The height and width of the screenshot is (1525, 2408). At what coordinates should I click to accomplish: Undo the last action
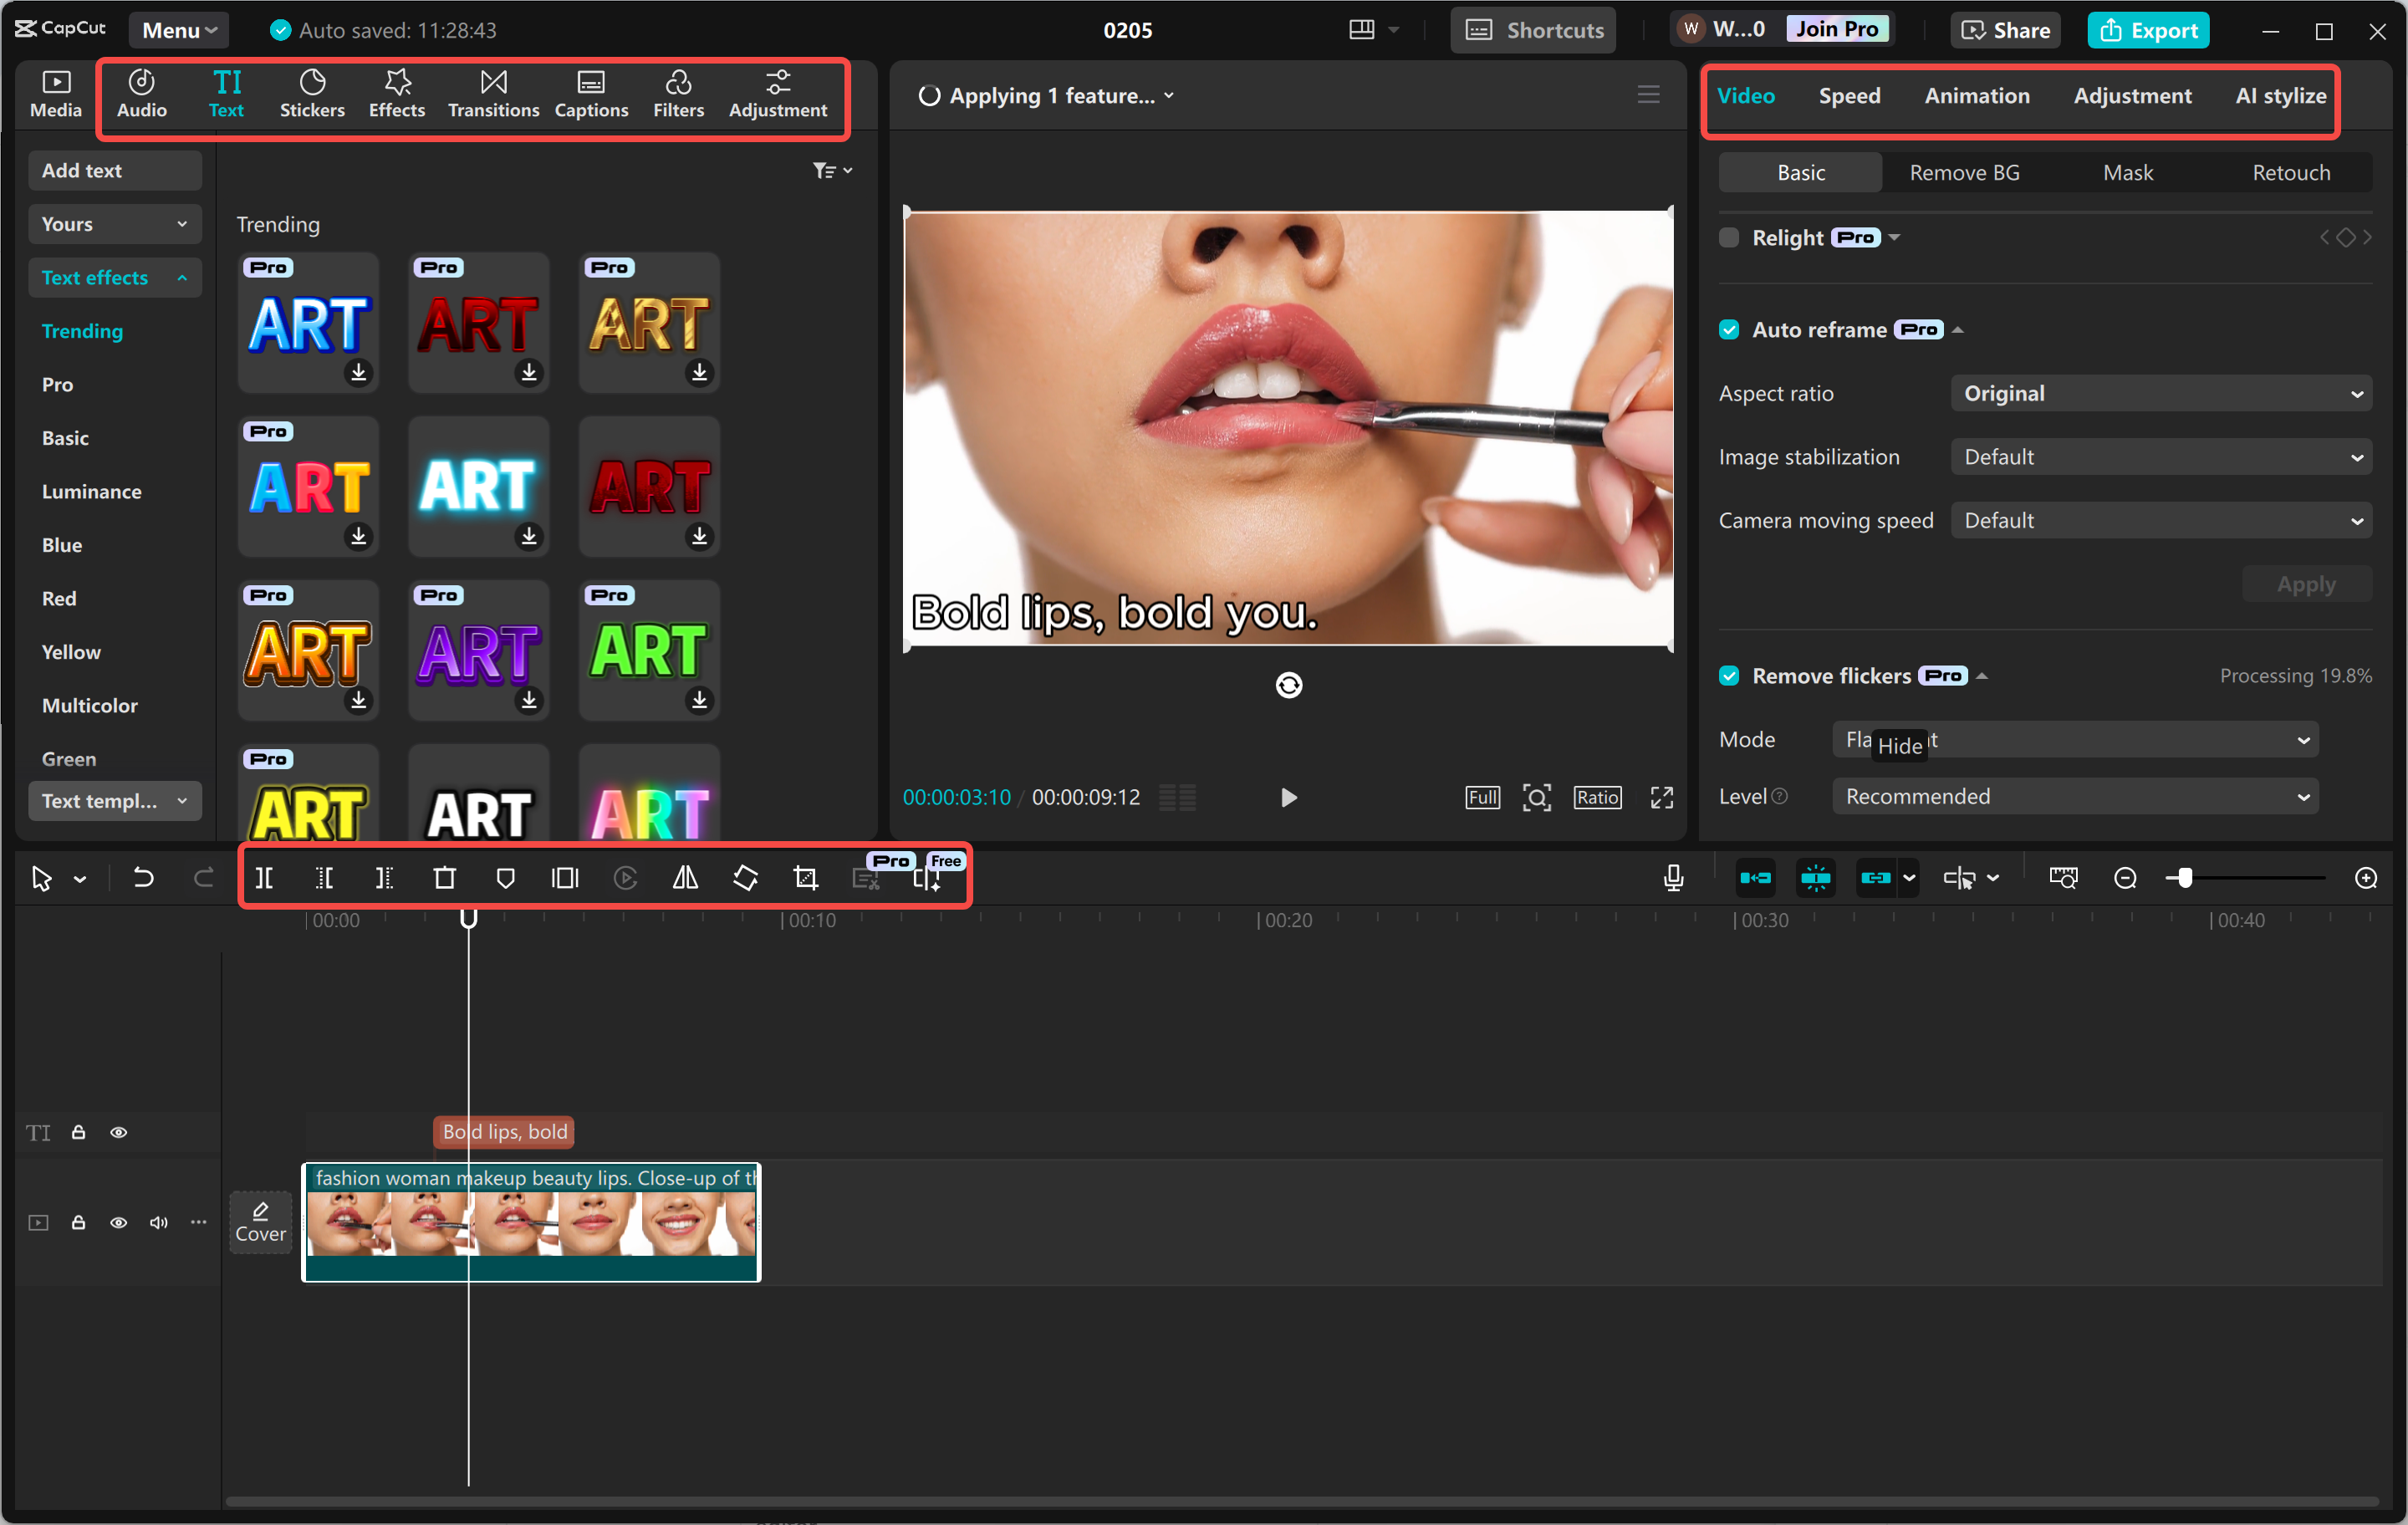point(143,877)
